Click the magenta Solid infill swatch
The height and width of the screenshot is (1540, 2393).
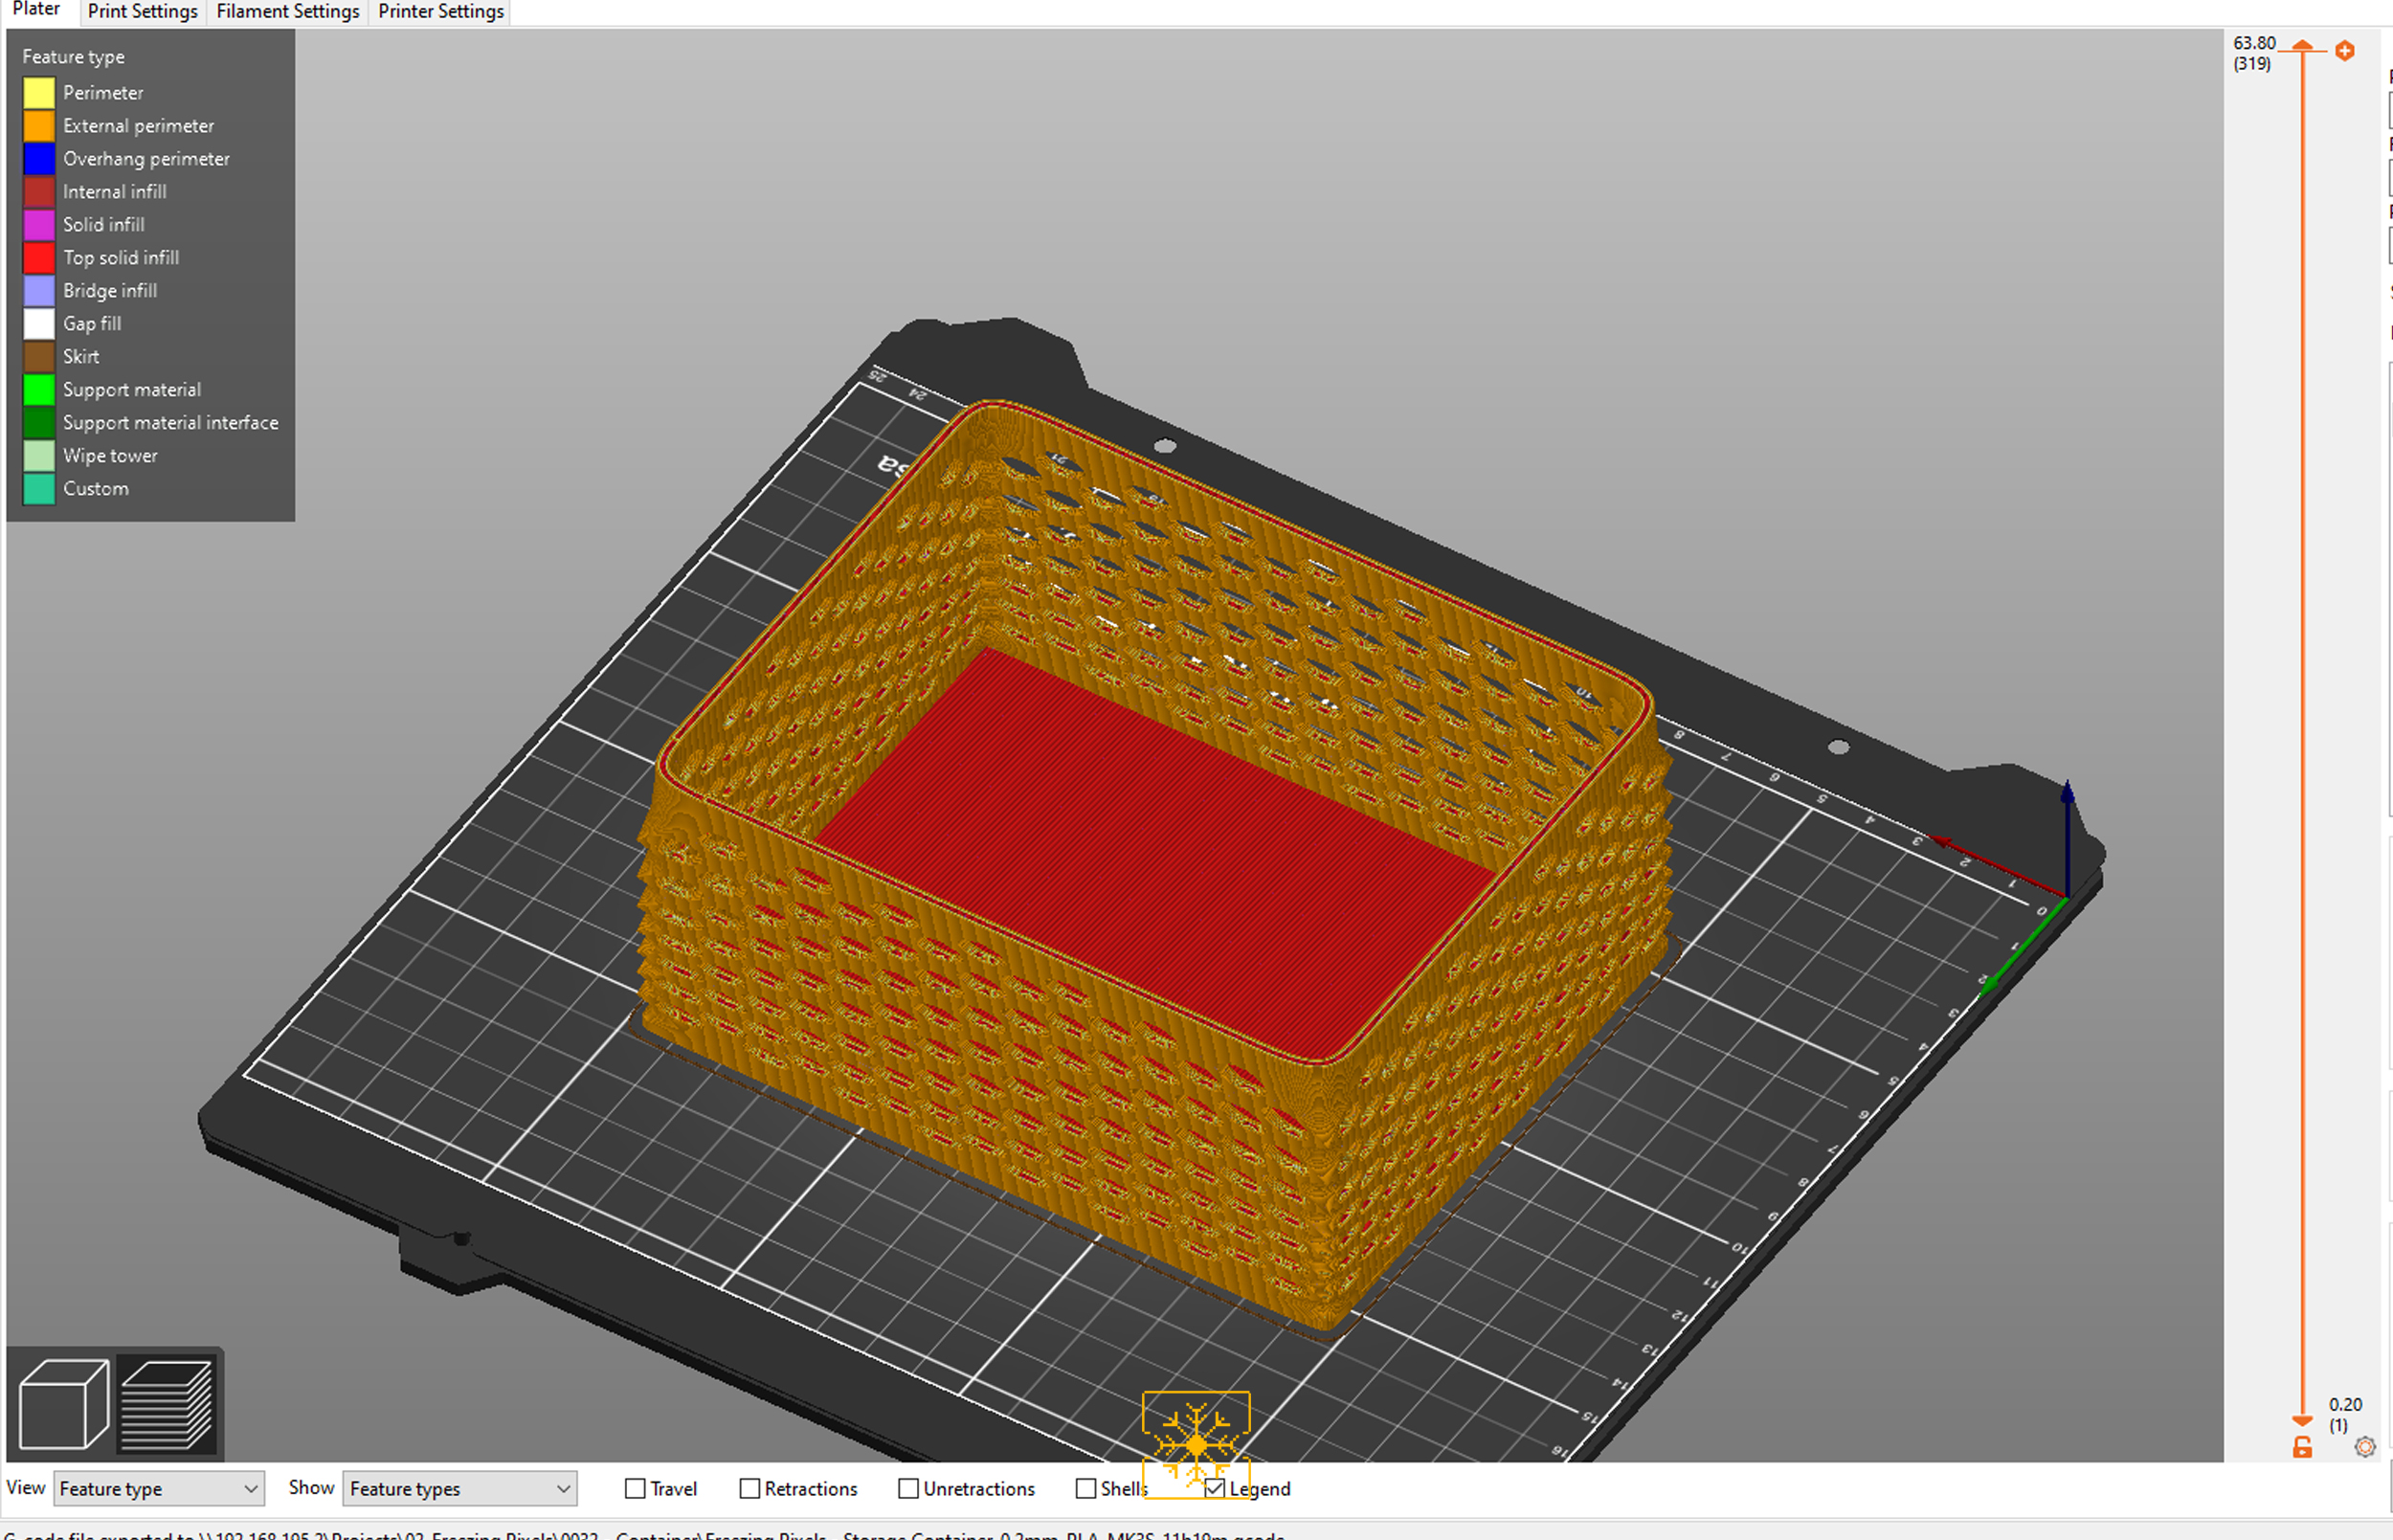[x=39, y=225]
